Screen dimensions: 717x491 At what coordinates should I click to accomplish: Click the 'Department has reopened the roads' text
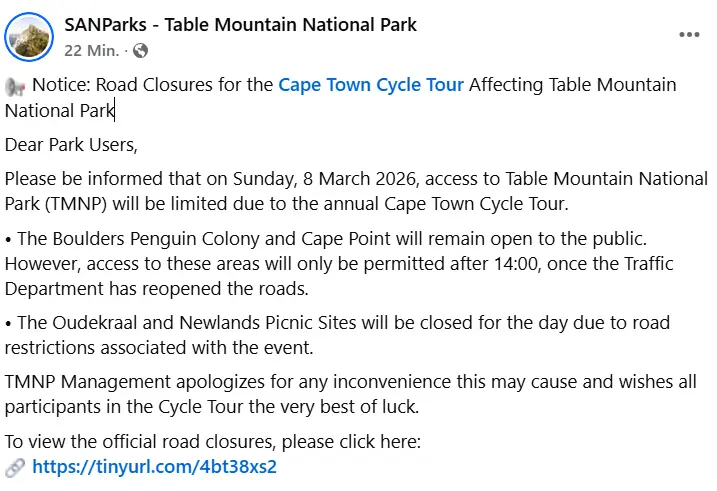[x=156, y=289]
